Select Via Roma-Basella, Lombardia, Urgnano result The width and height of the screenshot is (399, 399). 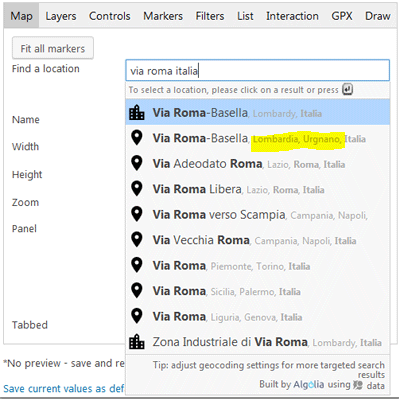[x=257, y=138]
